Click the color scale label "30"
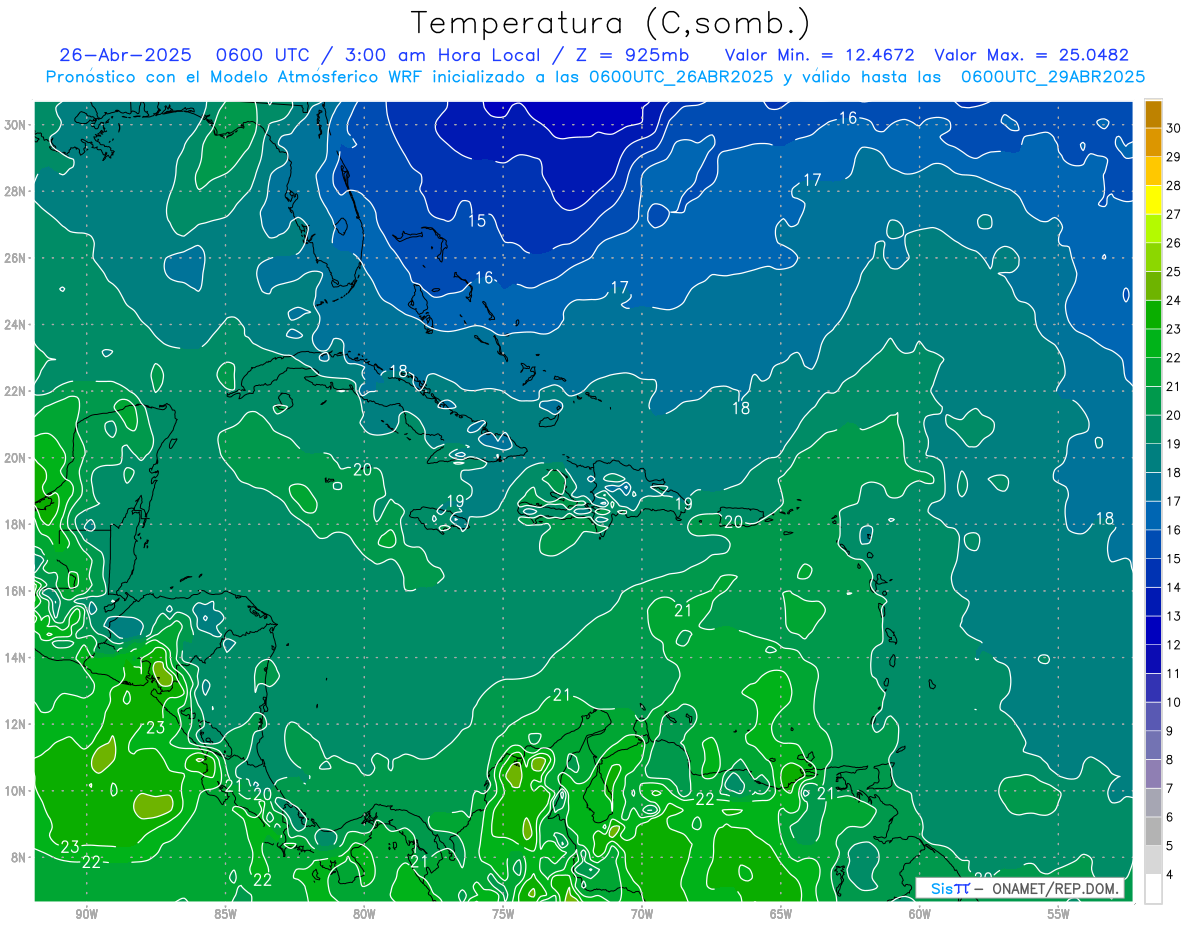Viewport: 1200px width, 927px height. tap(1174, 127)
